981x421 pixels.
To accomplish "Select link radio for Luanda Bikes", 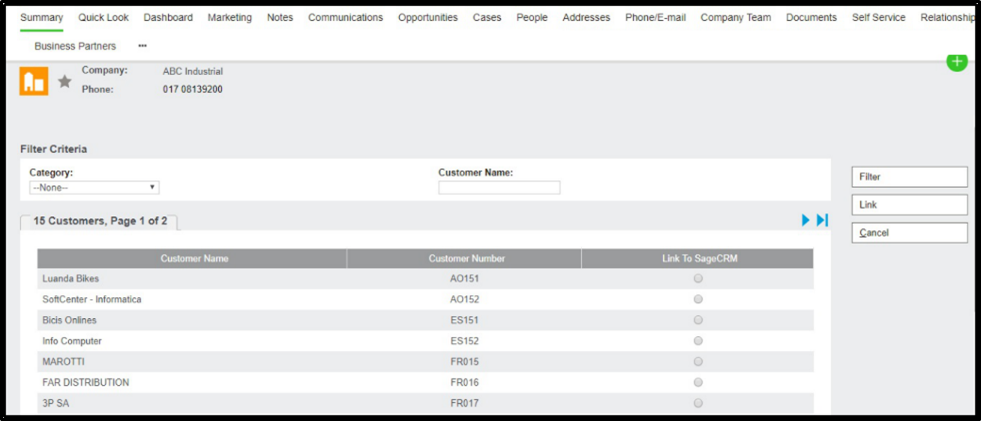I will coord(698,279).
